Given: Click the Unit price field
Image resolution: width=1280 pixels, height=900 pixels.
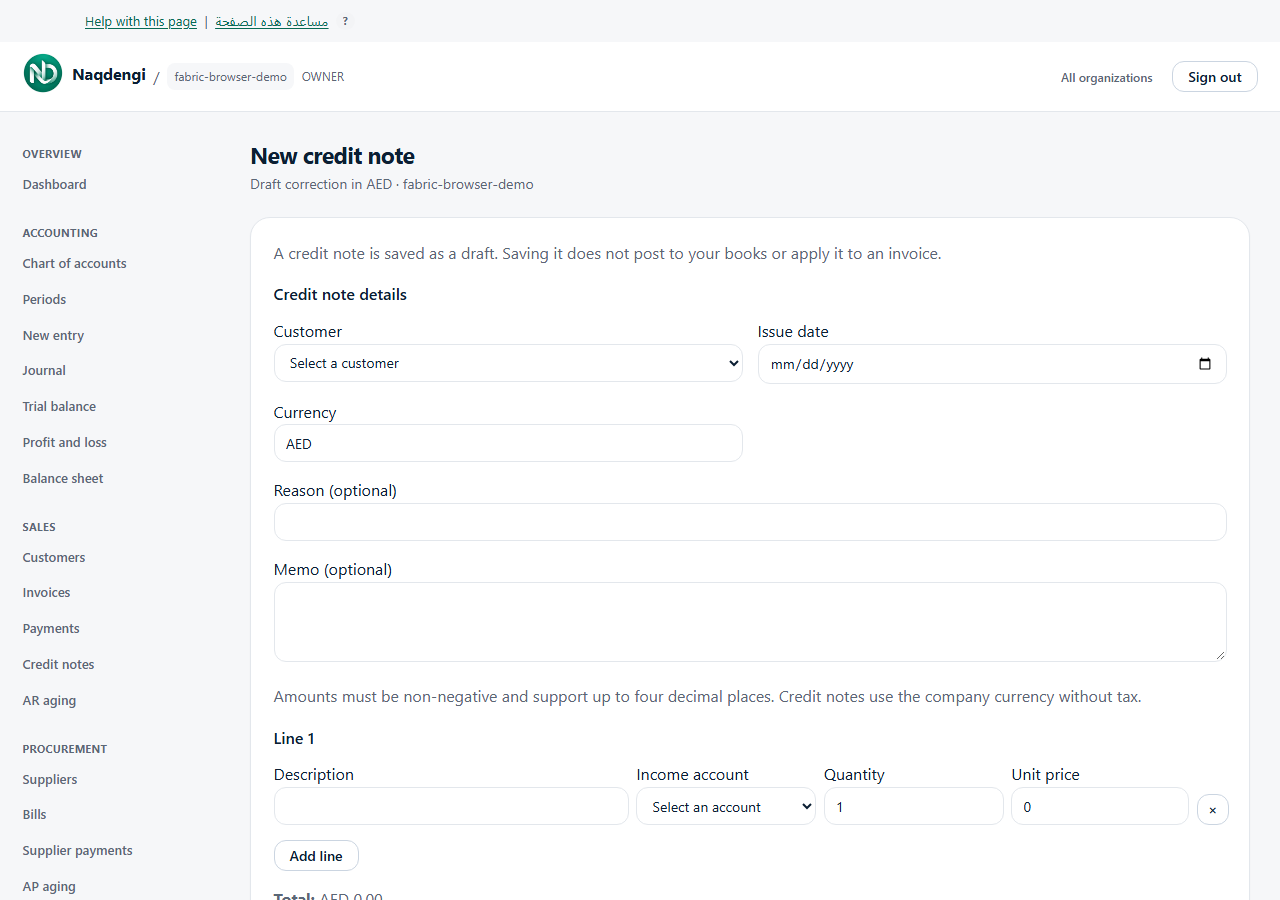Looking at the screenshot, I should (1100, 806).
